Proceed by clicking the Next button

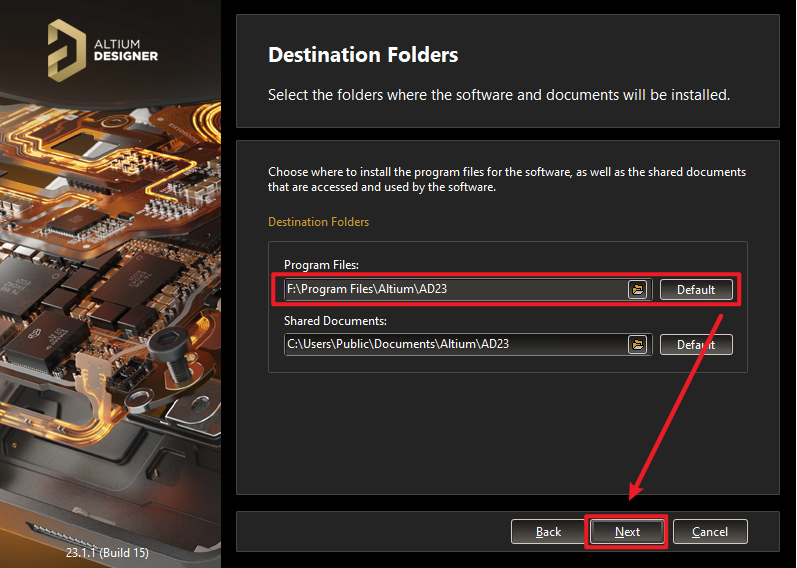pyautogui.click(x=627, y=532)
